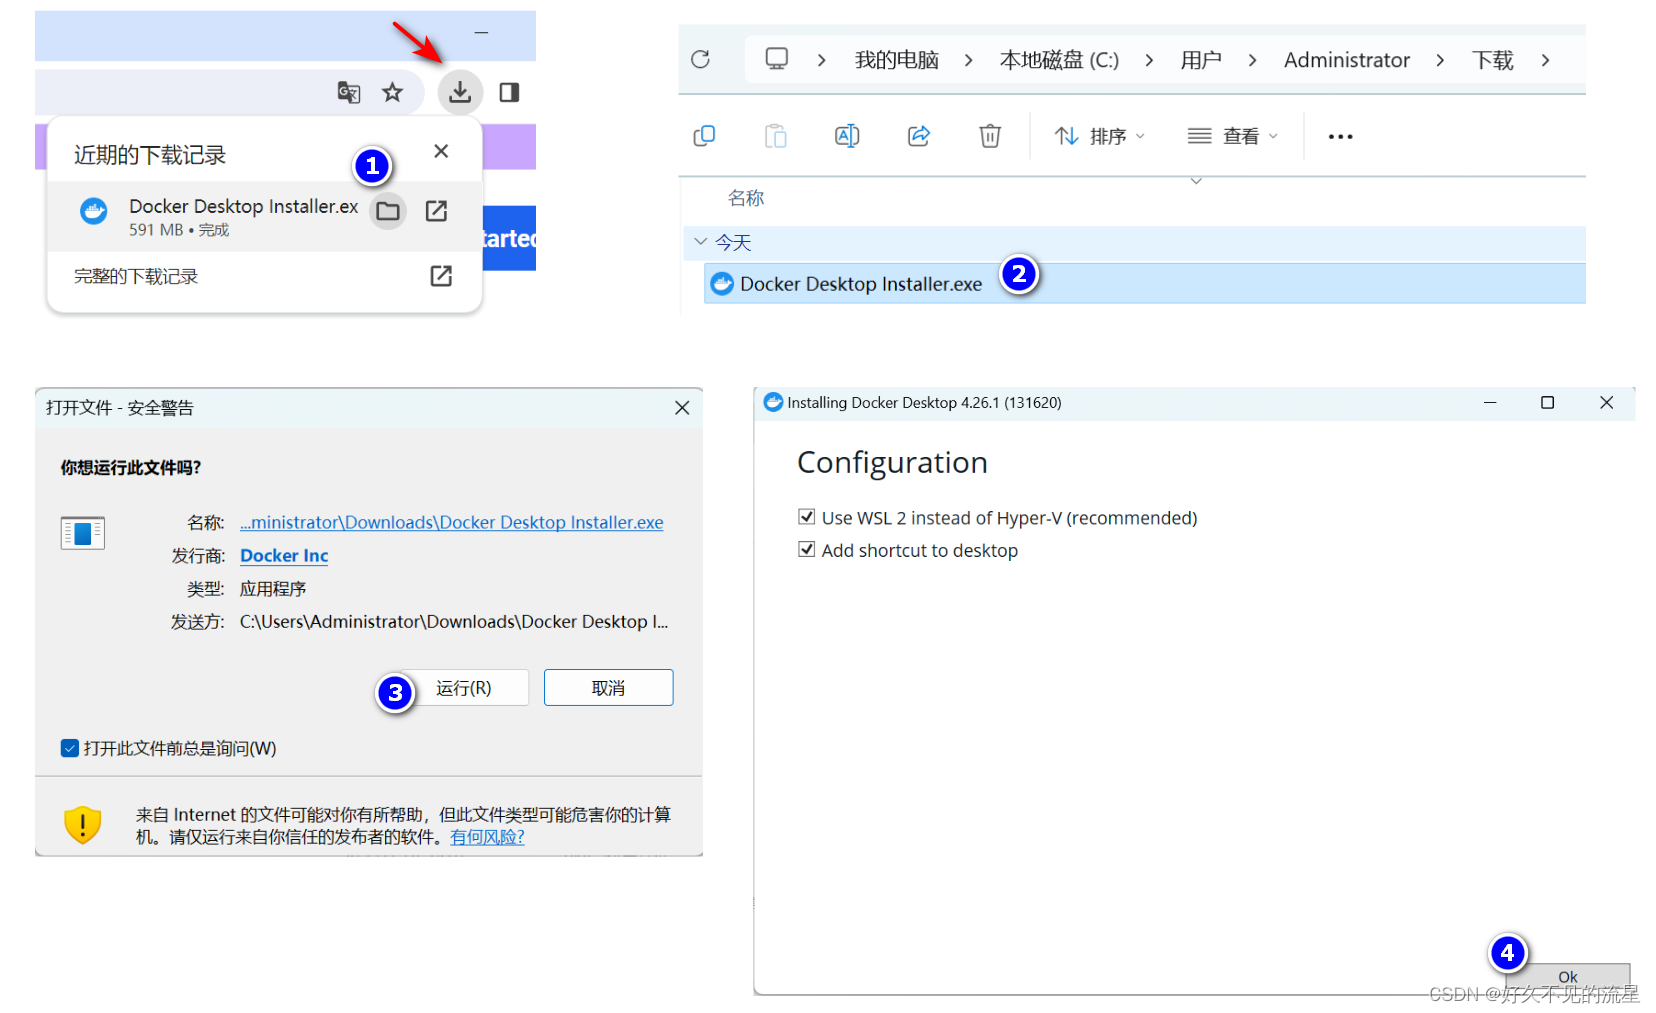Click the installer file path link

(x=451, y=522)
